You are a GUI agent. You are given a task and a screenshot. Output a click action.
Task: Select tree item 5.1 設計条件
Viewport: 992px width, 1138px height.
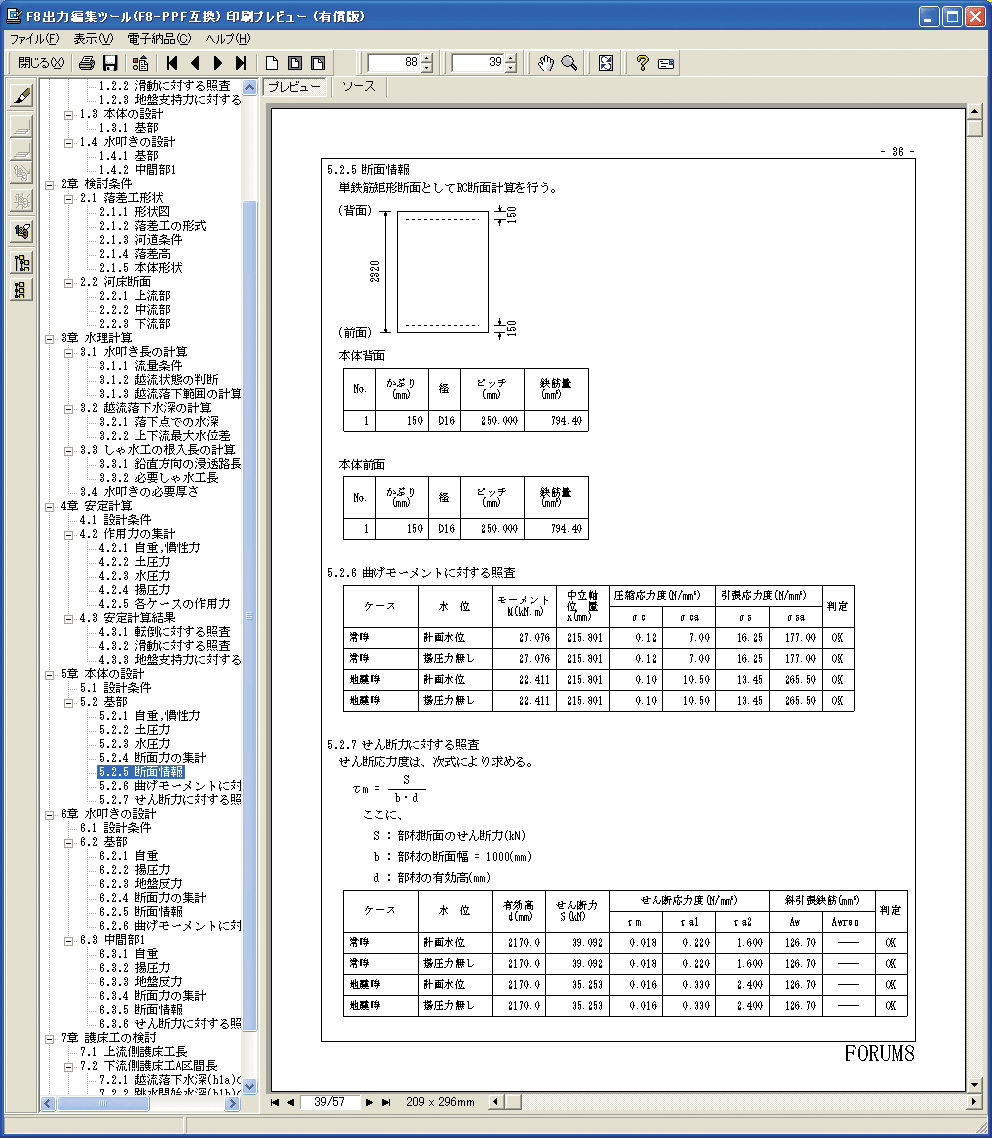coord(115,688)
